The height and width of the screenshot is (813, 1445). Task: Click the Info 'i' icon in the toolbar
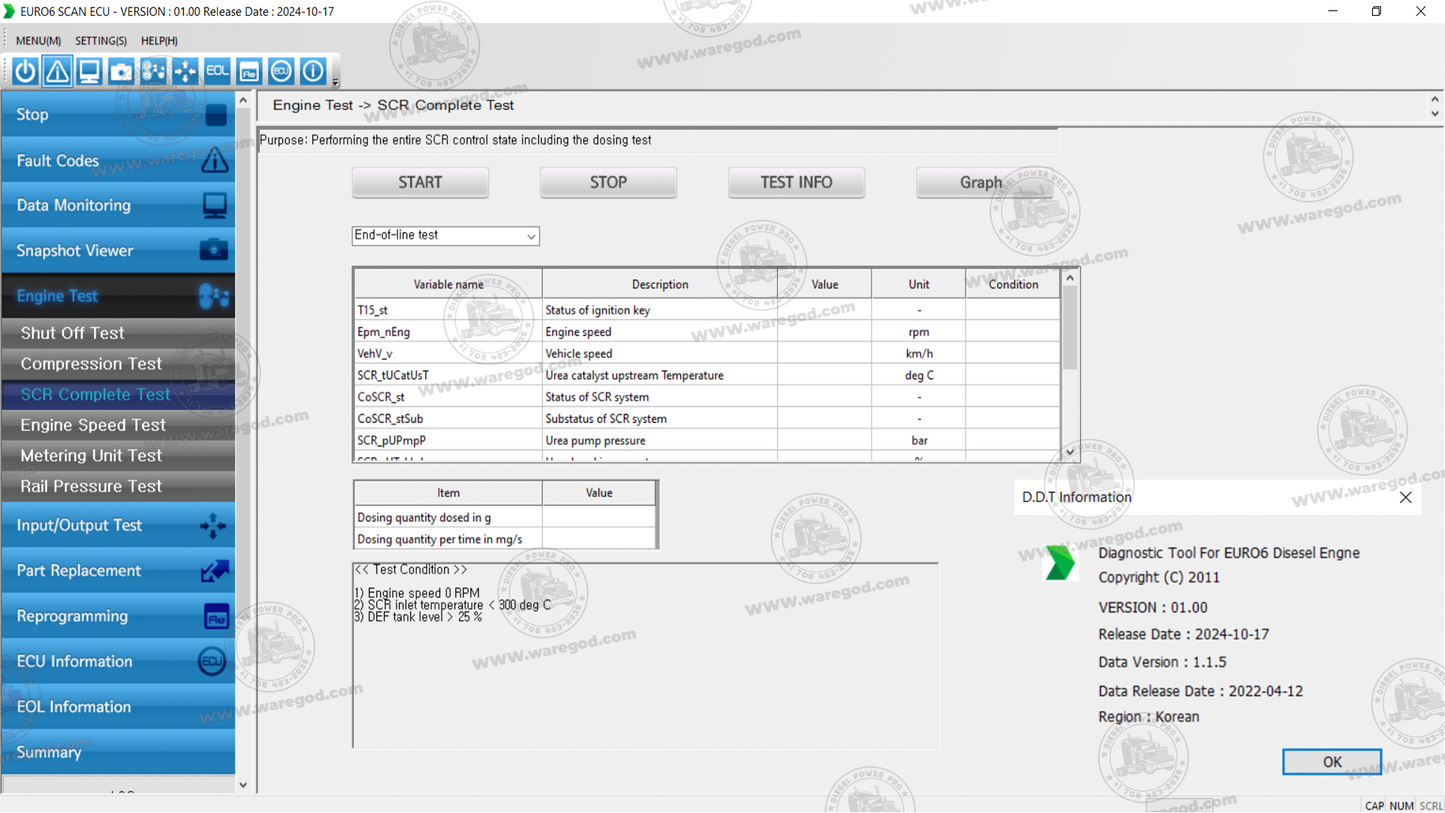(x=312, y=70)
